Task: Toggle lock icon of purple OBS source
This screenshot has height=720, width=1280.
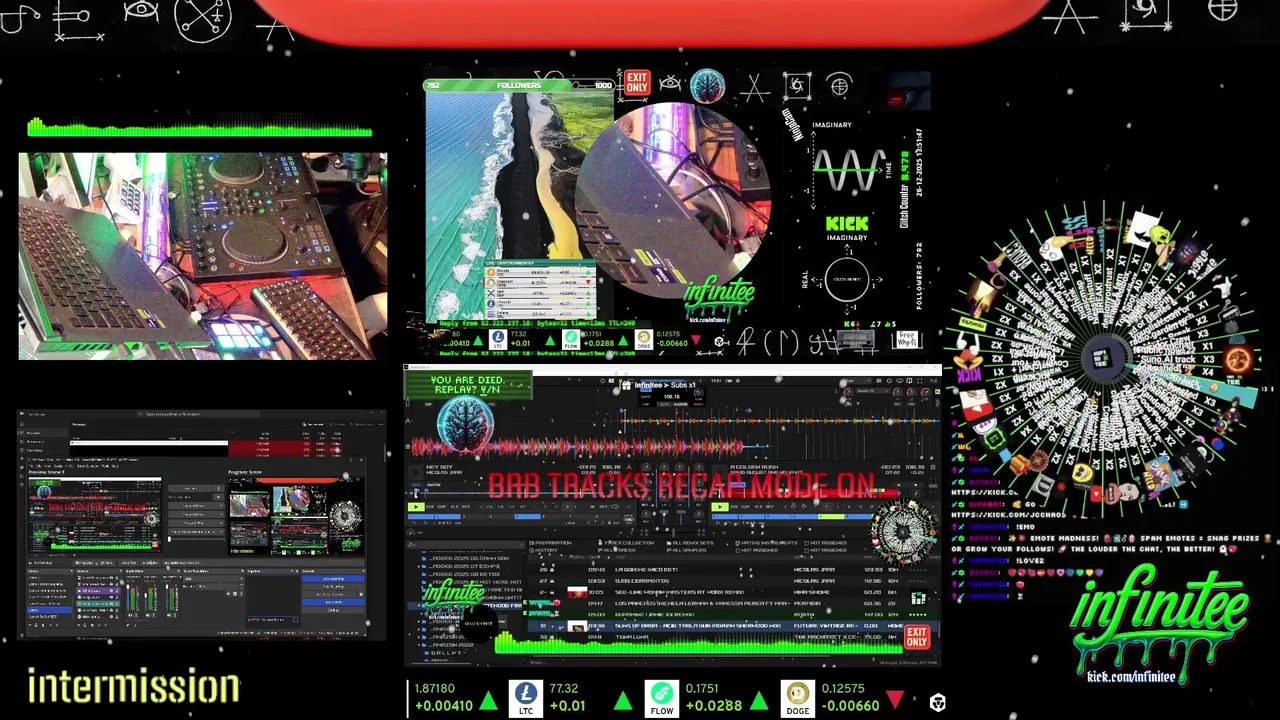Action: [x=117, y=590]
